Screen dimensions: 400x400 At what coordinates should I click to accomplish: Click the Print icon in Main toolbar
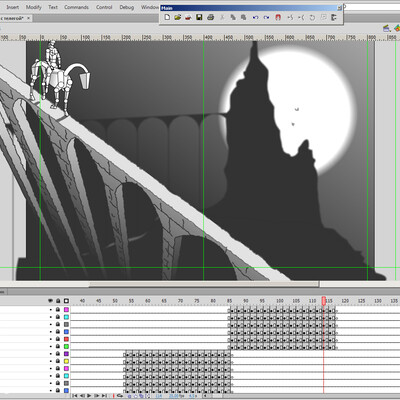[210, 17]
